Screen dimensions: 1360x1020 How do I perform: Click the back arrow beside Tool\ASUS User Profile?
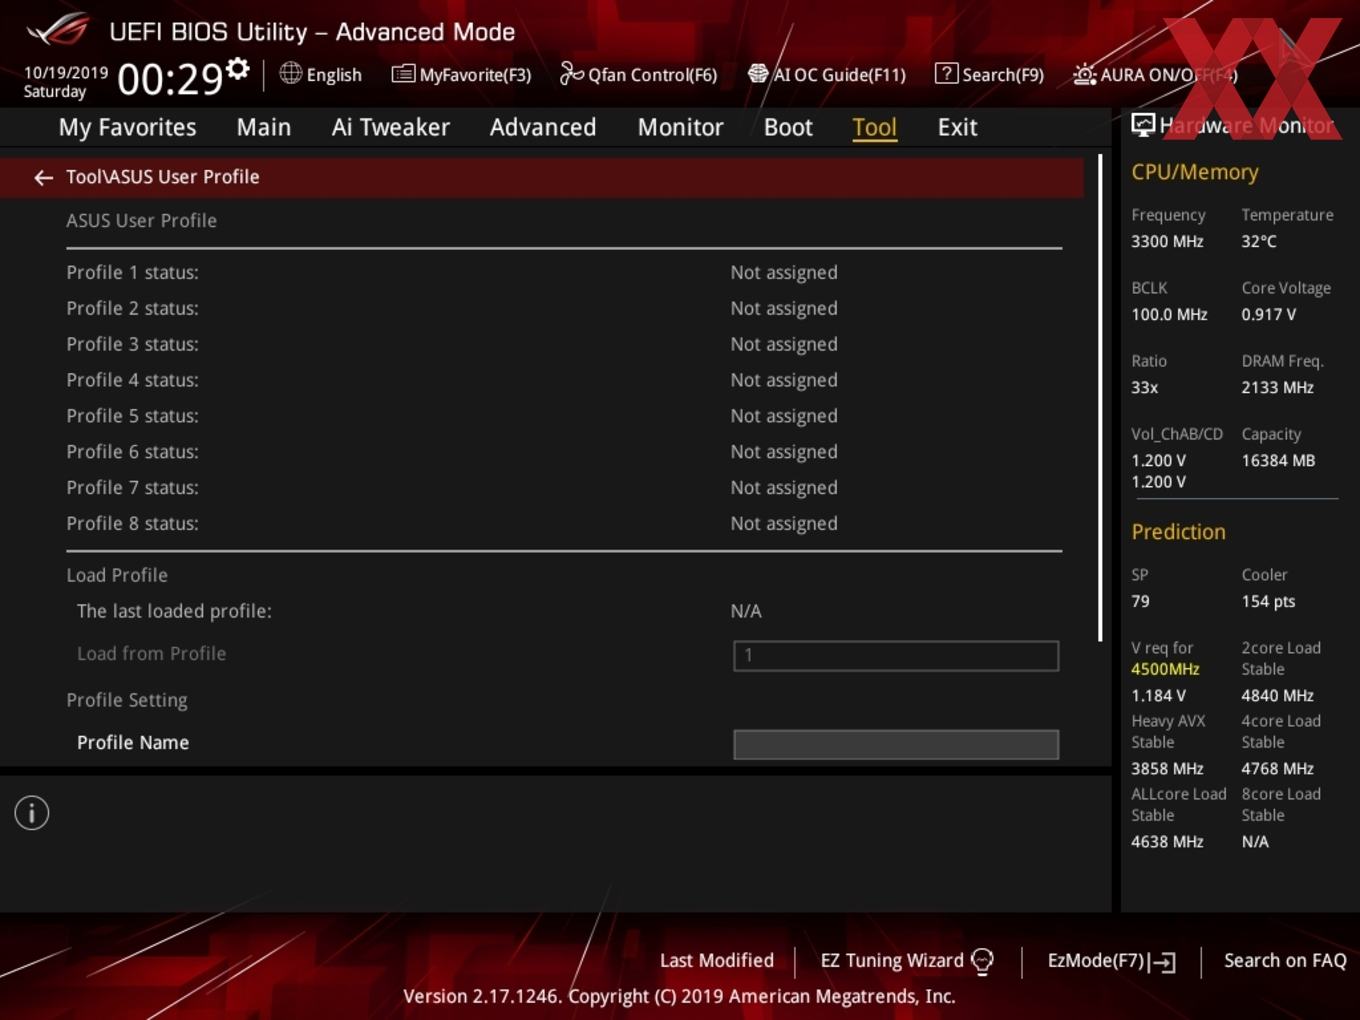[43, 177]
